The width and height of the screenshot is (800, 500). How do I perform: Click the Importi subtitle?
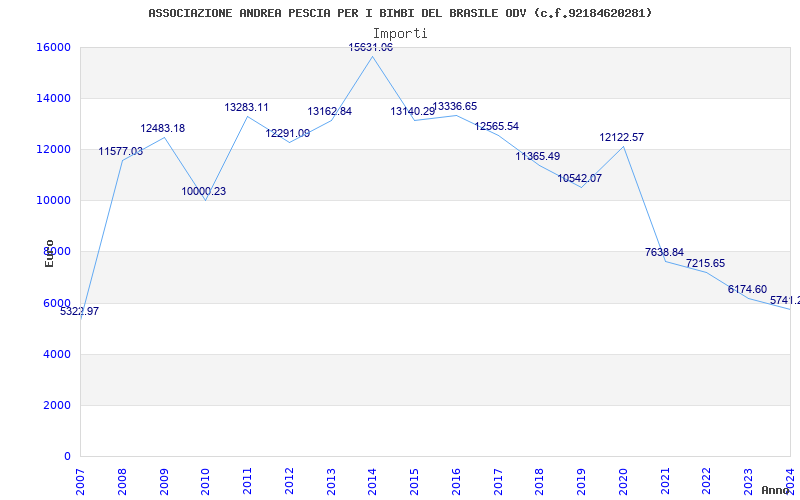pyautogui.click(x=400, y=33)
